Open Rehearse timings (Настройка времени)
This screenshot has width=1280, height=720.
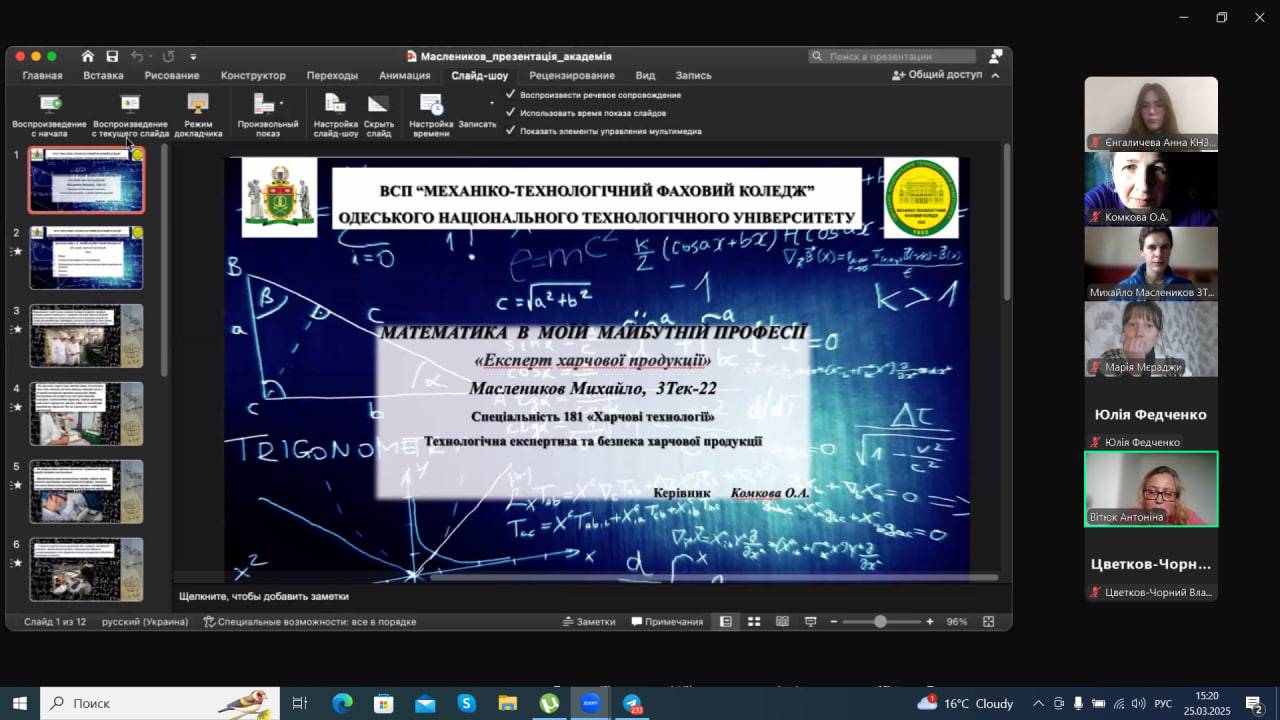click(431, 115)
